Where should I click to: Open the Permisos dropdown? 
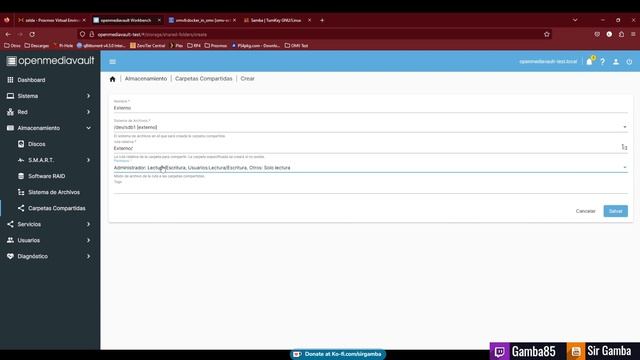pyautogui.click(x=370, y=168)
